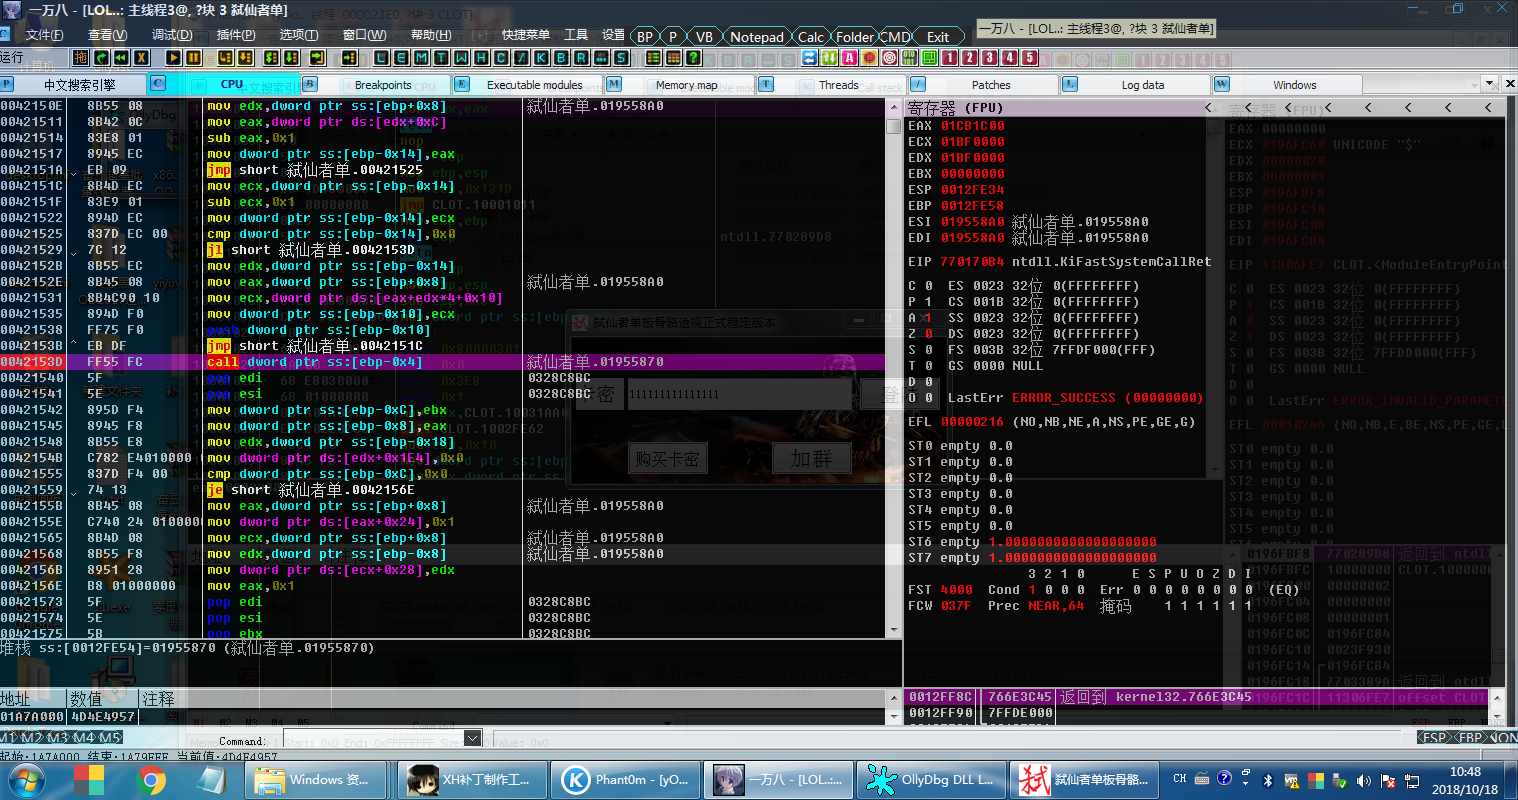Screen dimensions: 1518x800
Task: Open Memory map via M toolbar icon
Action: click(x=421, y=58)
